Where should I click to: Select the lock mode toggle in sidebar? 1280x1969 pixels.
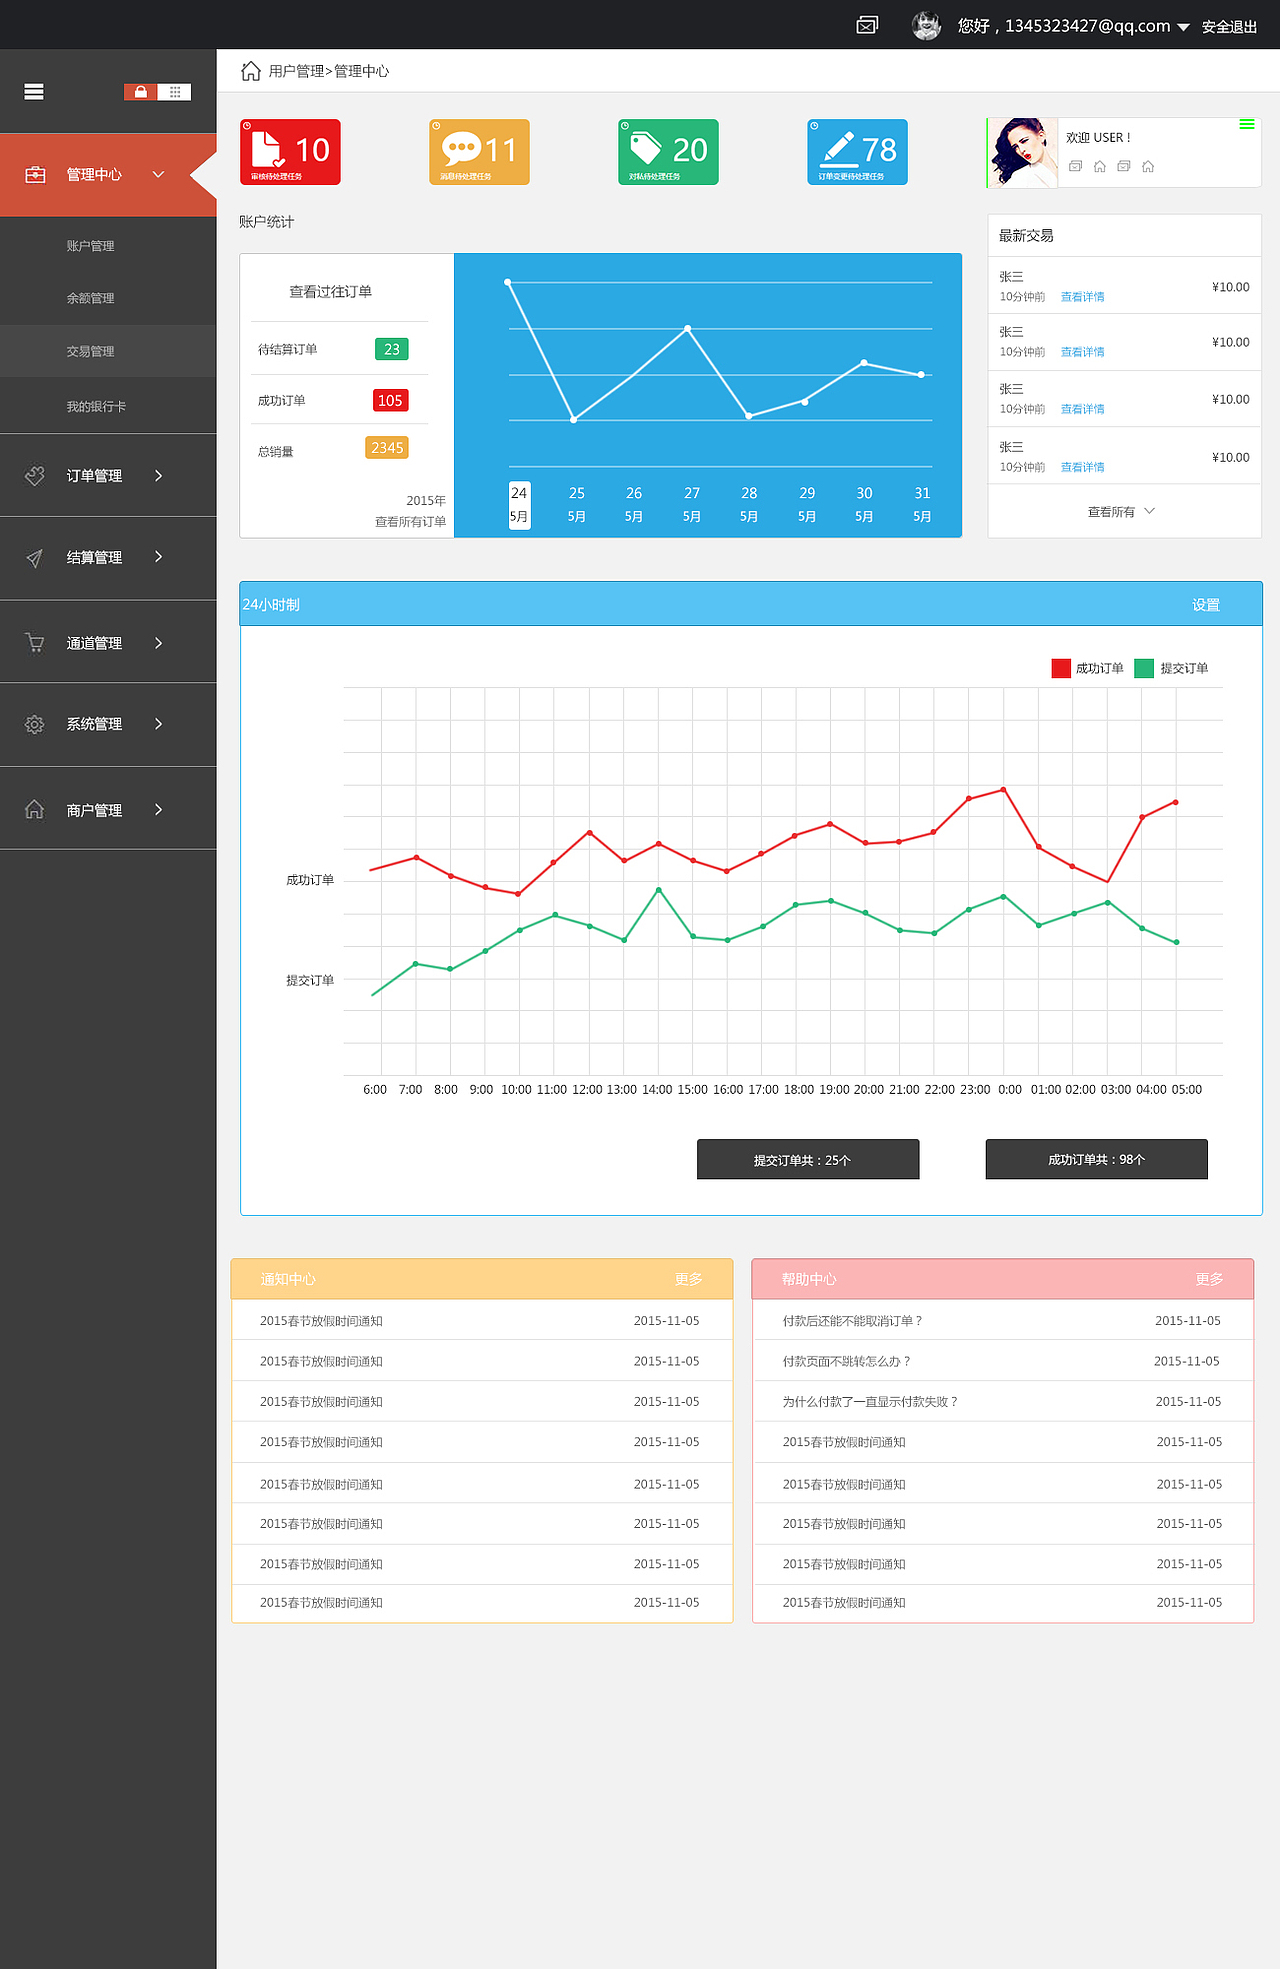click(140, 92)
